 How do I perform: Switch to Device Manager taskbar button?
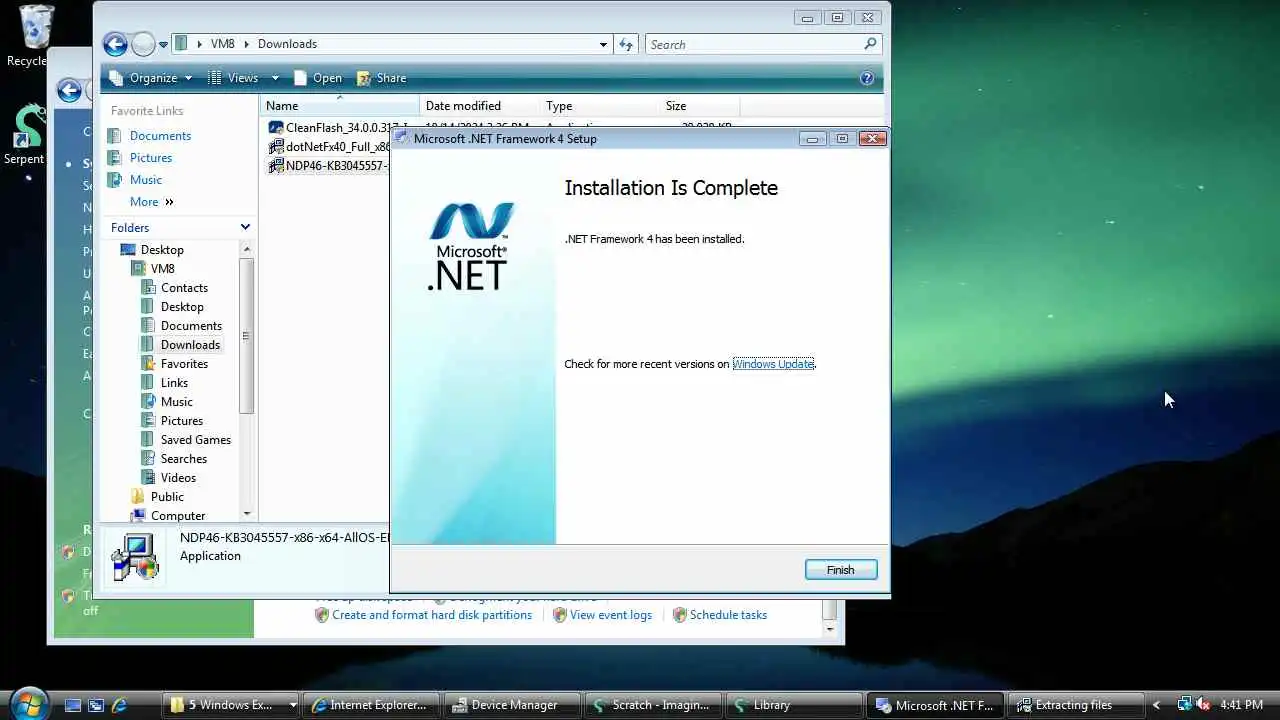pyautogui.click(x=513, y=705)
